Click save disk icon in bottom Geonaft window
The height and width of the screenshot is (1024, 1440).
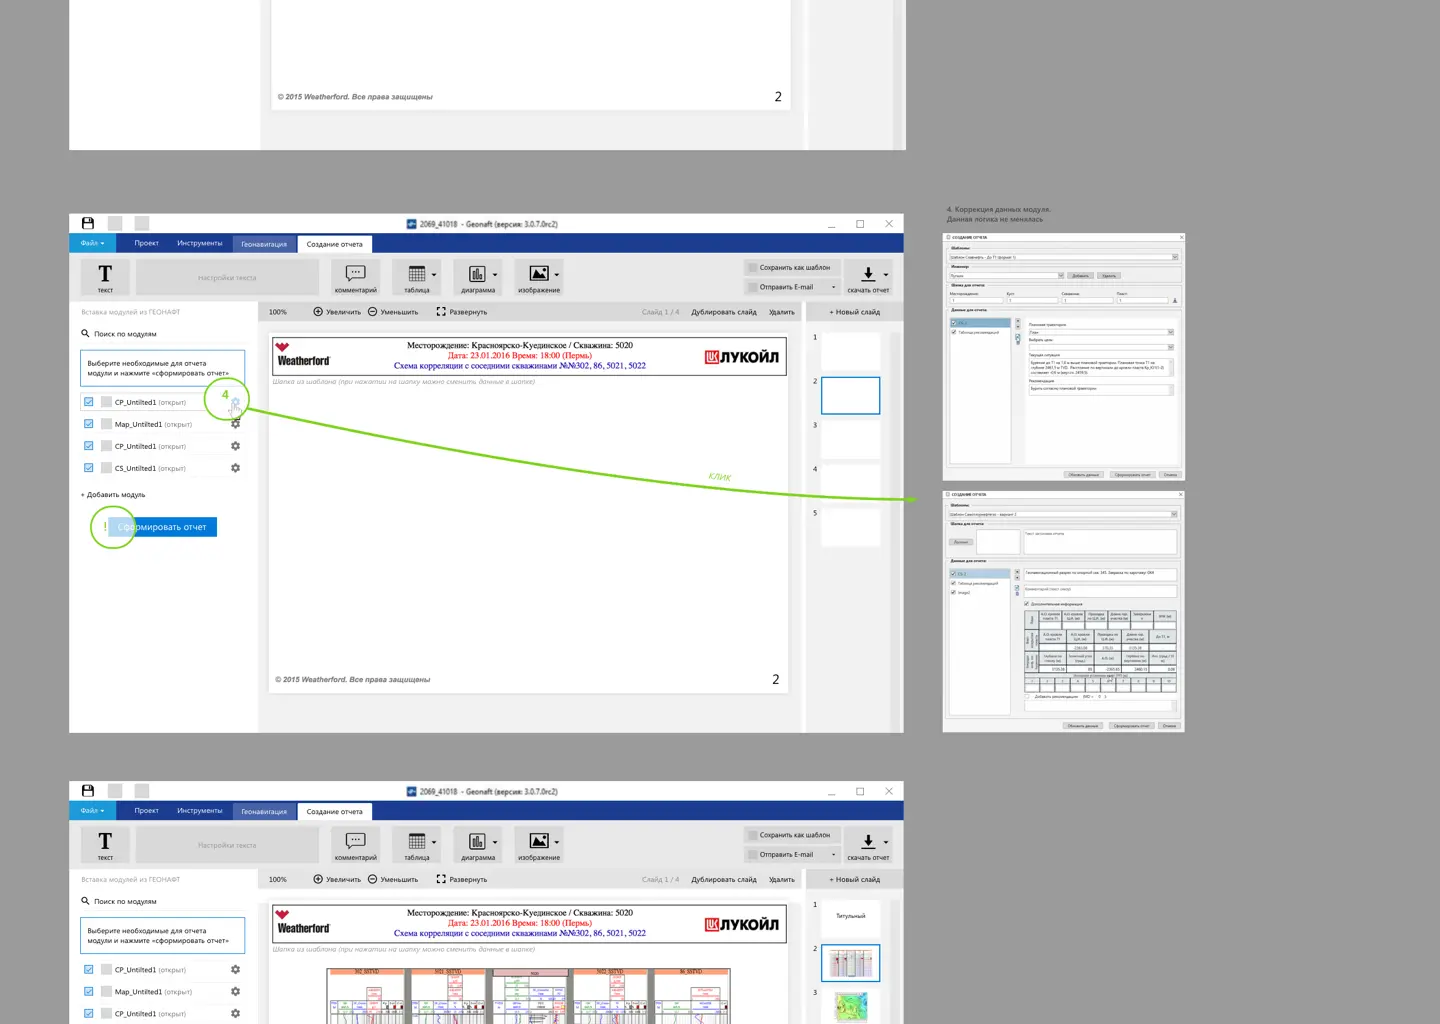(88, 791)
